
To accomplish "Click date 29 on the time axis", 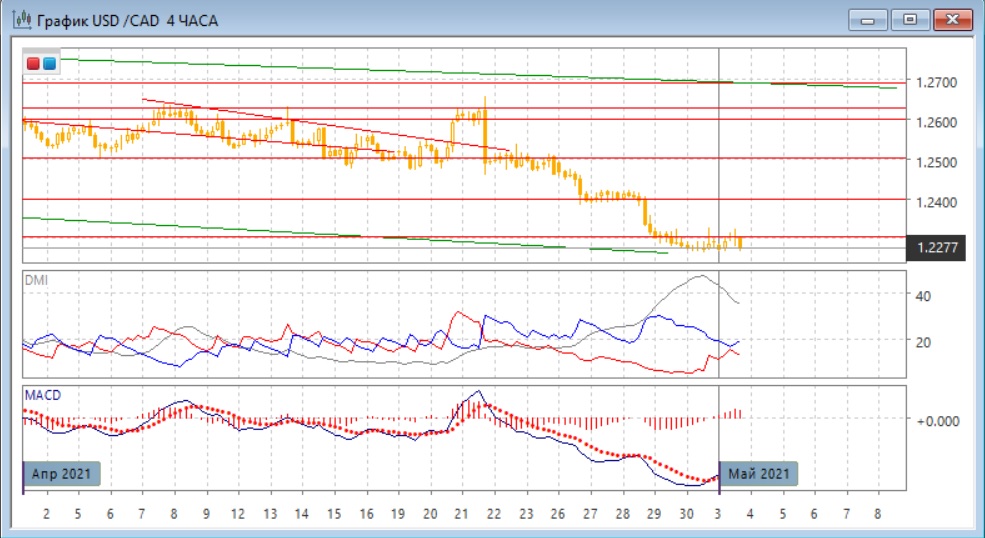I will coord(653,513).
